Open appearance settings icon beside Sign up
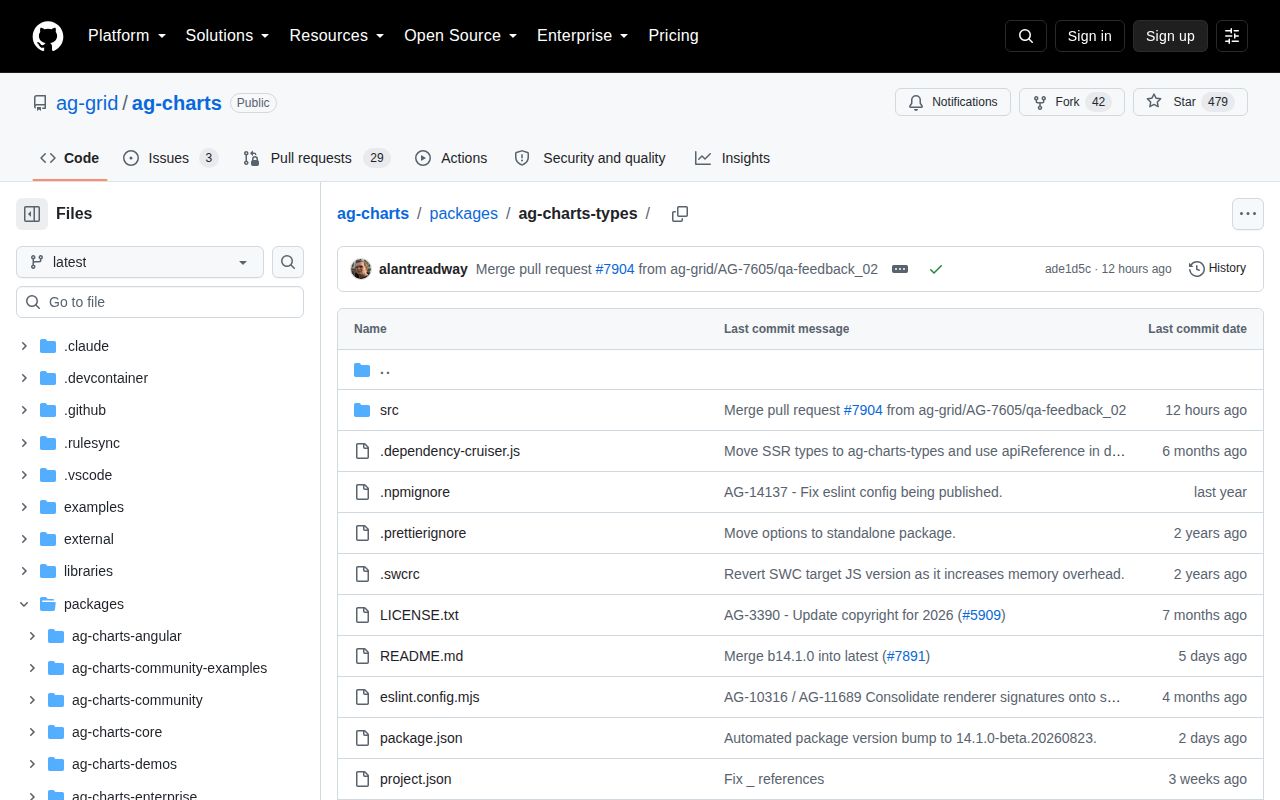This screenshot has height=800, width=1280. coord(1232,36)
